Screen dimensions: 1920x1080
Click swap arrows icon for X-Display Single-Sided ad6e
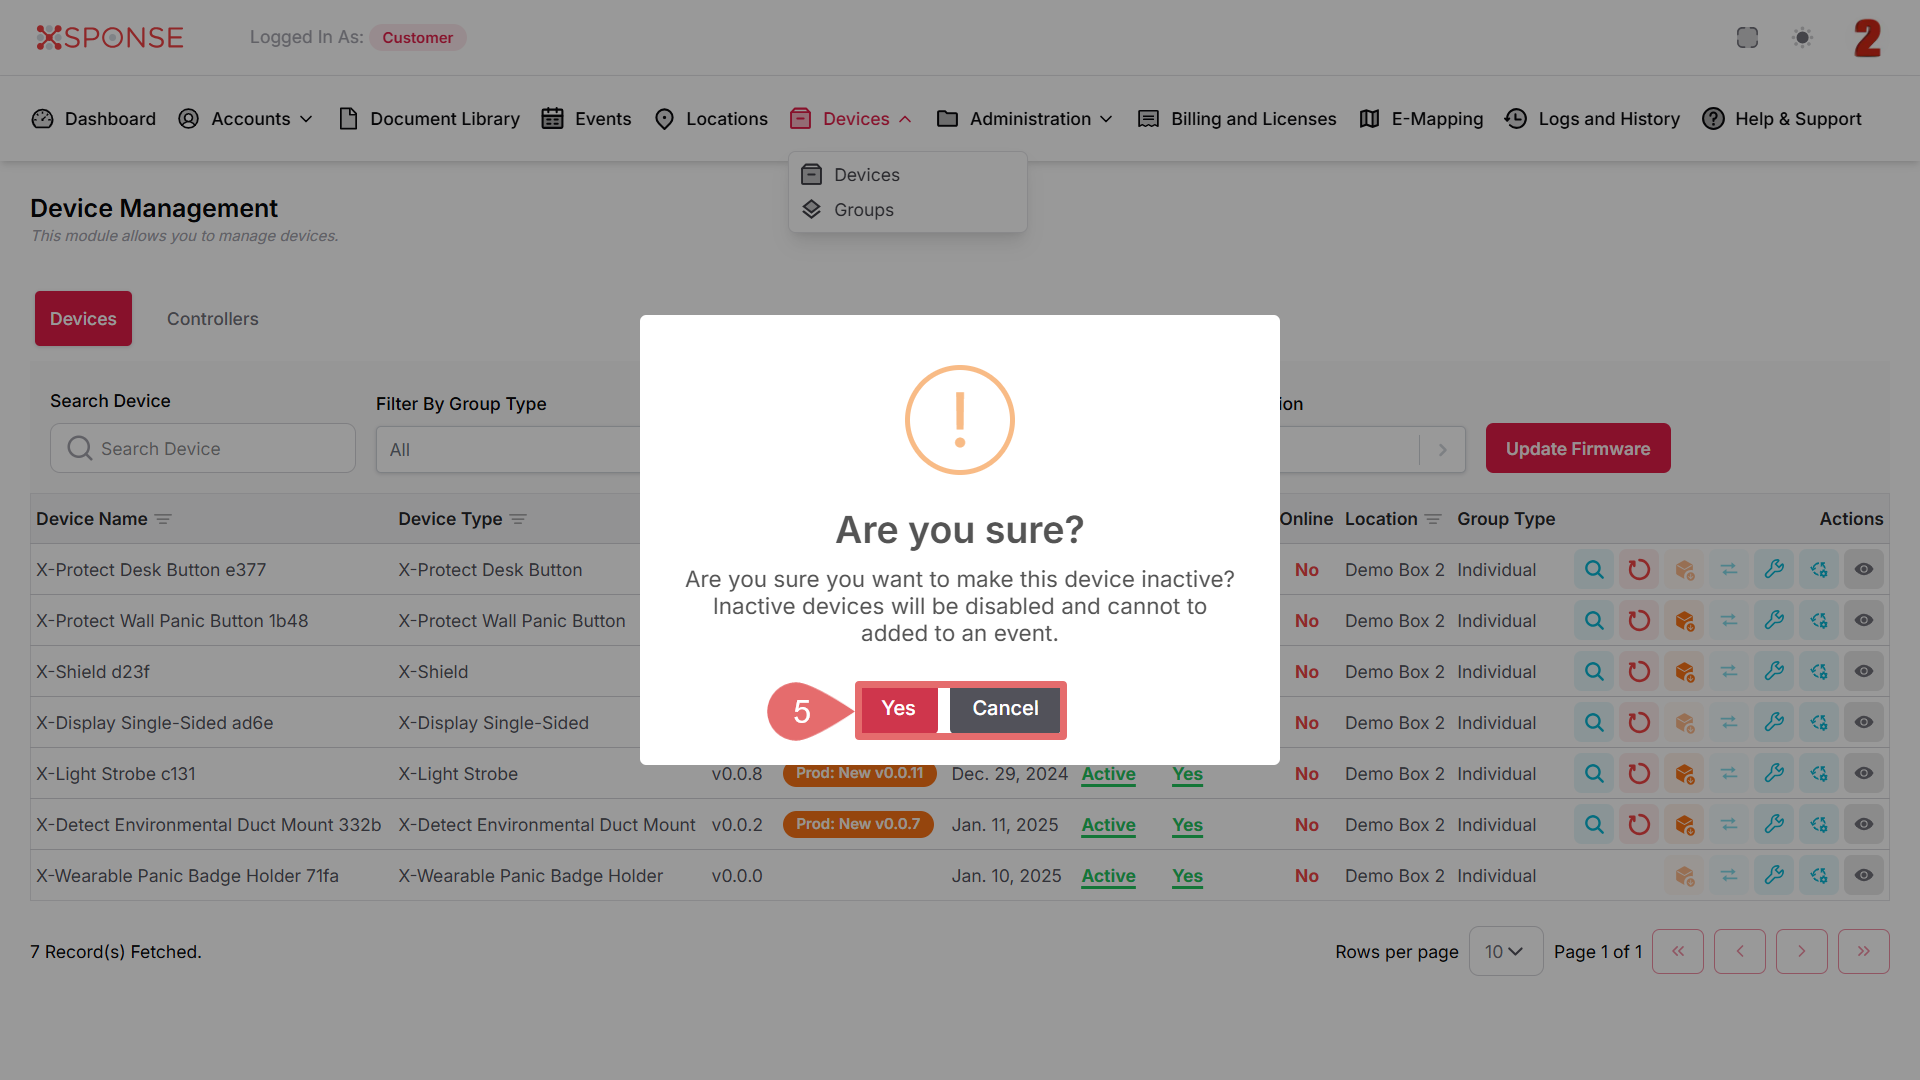coord(1729,723)
